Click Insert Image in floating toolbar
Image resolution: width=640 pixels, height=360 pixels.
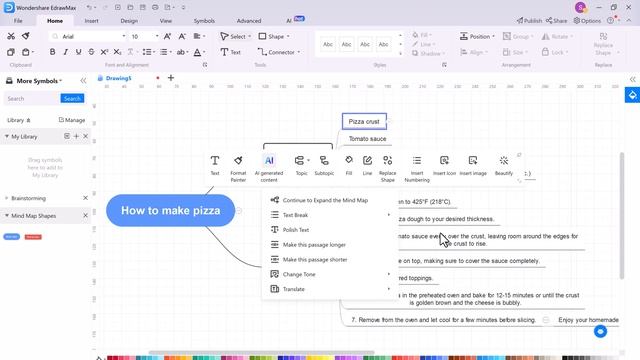point(473,165)
